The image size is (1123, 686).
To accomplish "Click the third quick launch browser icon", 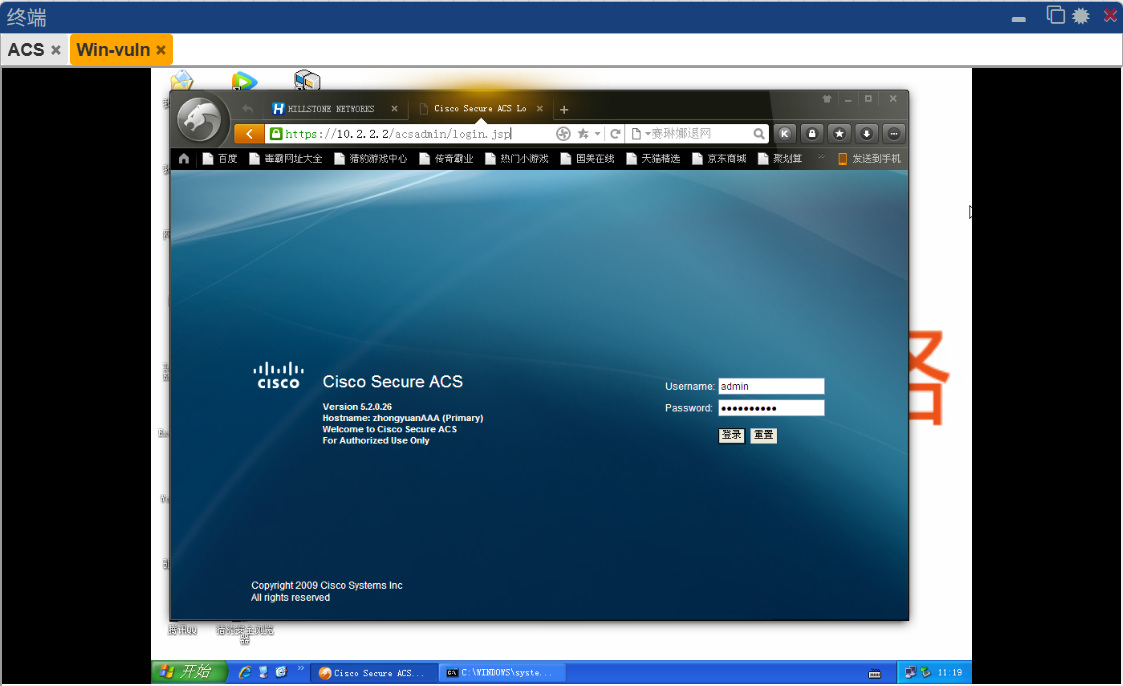I will (281, 672).
